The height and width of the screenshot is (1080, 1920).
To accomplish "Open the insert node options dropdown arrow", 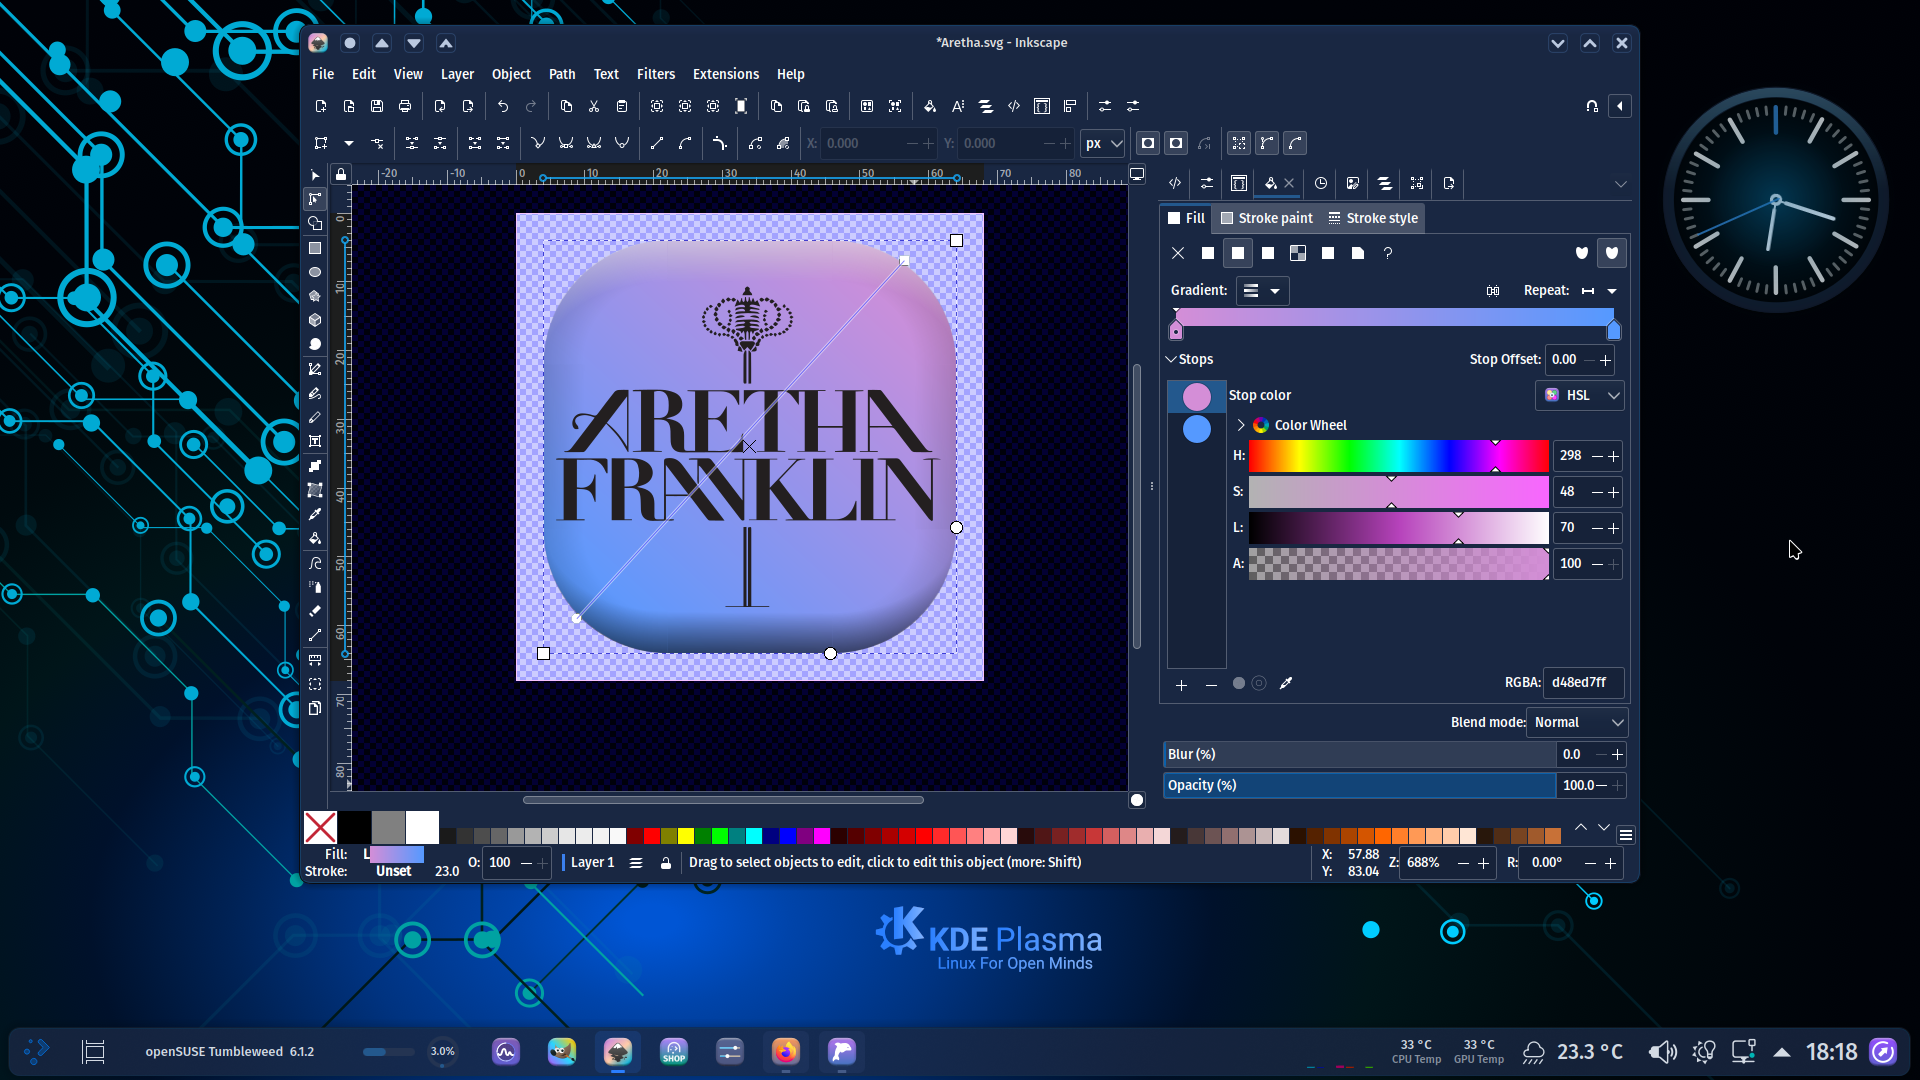I will 349,143.
